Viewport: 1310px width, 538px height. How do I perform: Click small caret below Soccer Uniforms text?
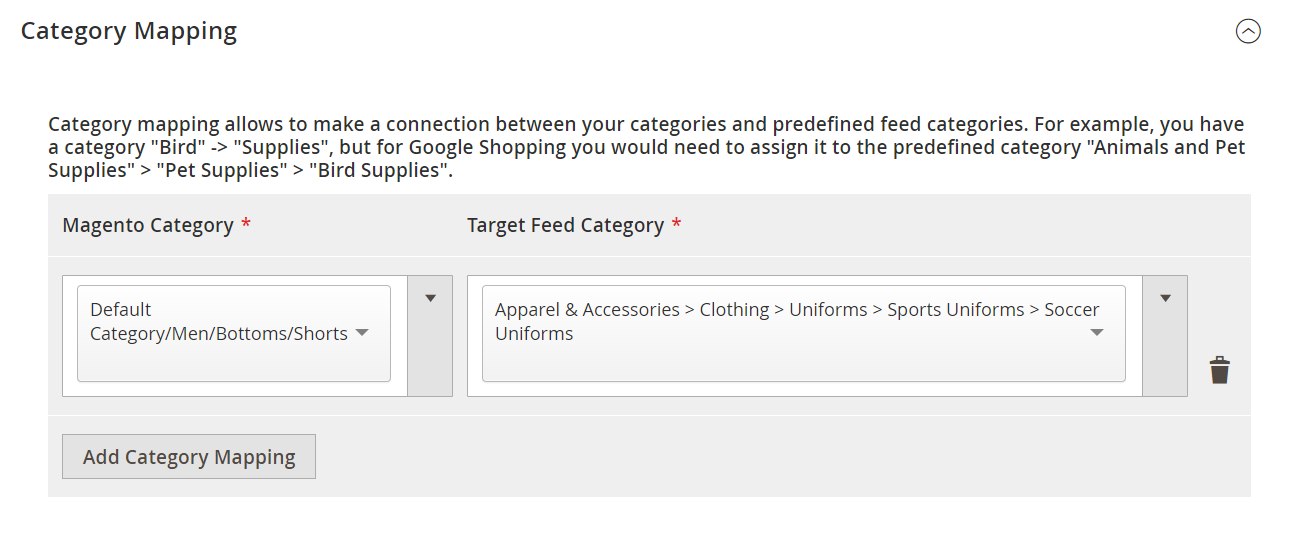(1097, 334)
